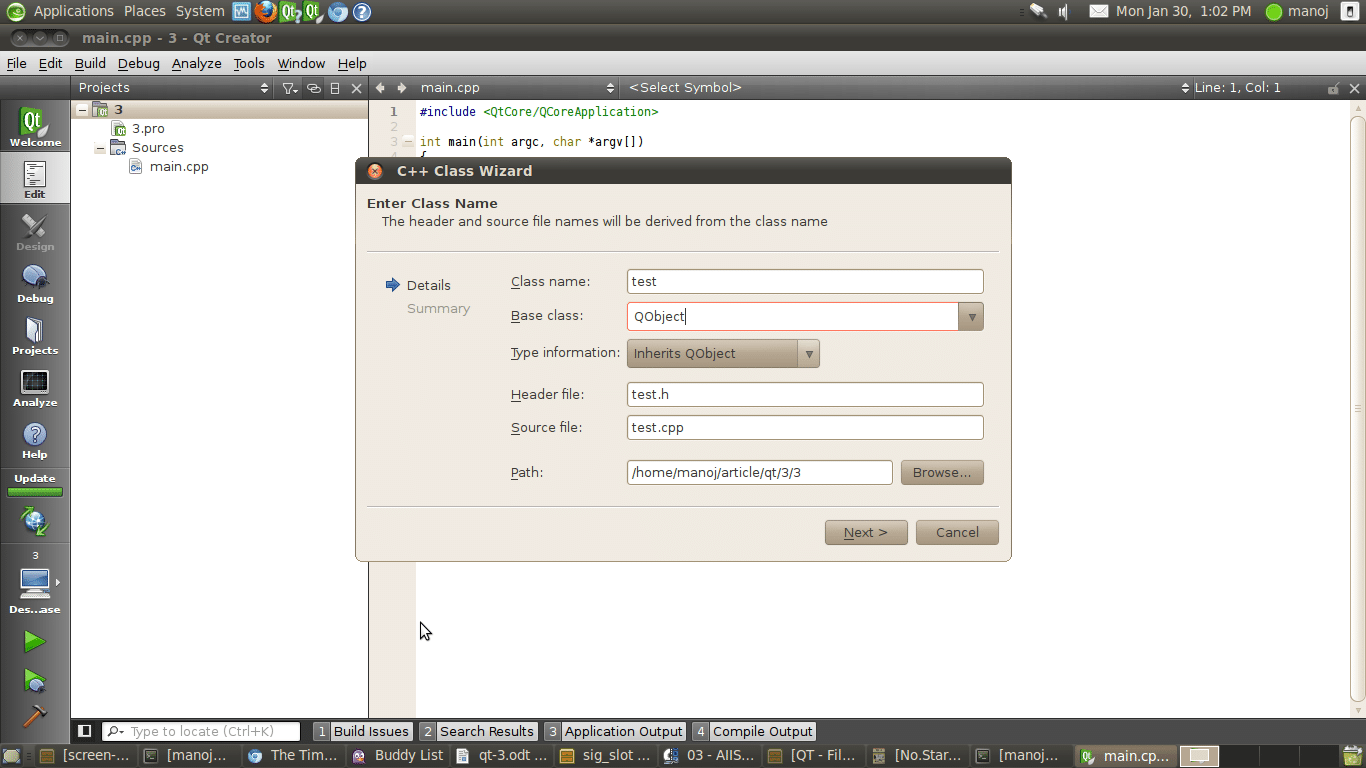Click the Browse... button

[941, 472]
